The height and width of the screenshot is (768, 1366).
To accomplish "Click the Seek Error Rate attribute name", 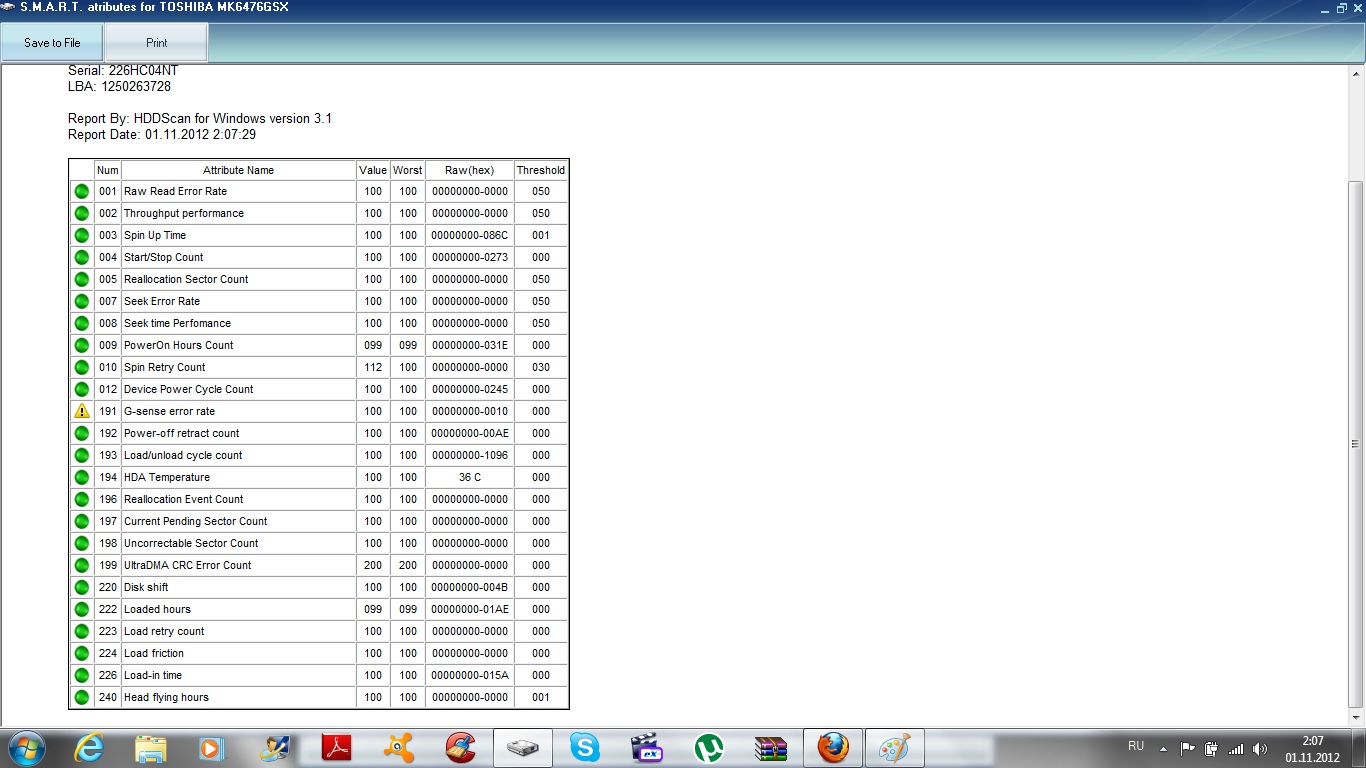I will [x=162, y=301].
